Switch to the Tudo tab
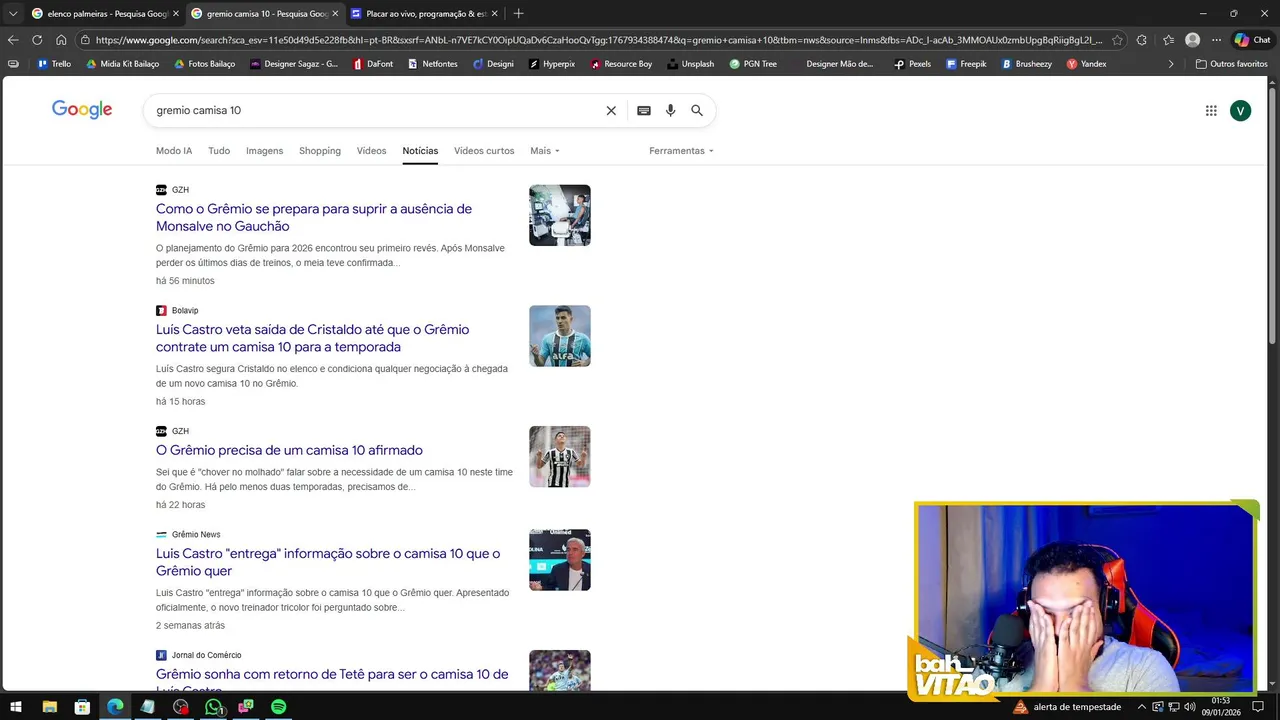 tap(219, 151)
